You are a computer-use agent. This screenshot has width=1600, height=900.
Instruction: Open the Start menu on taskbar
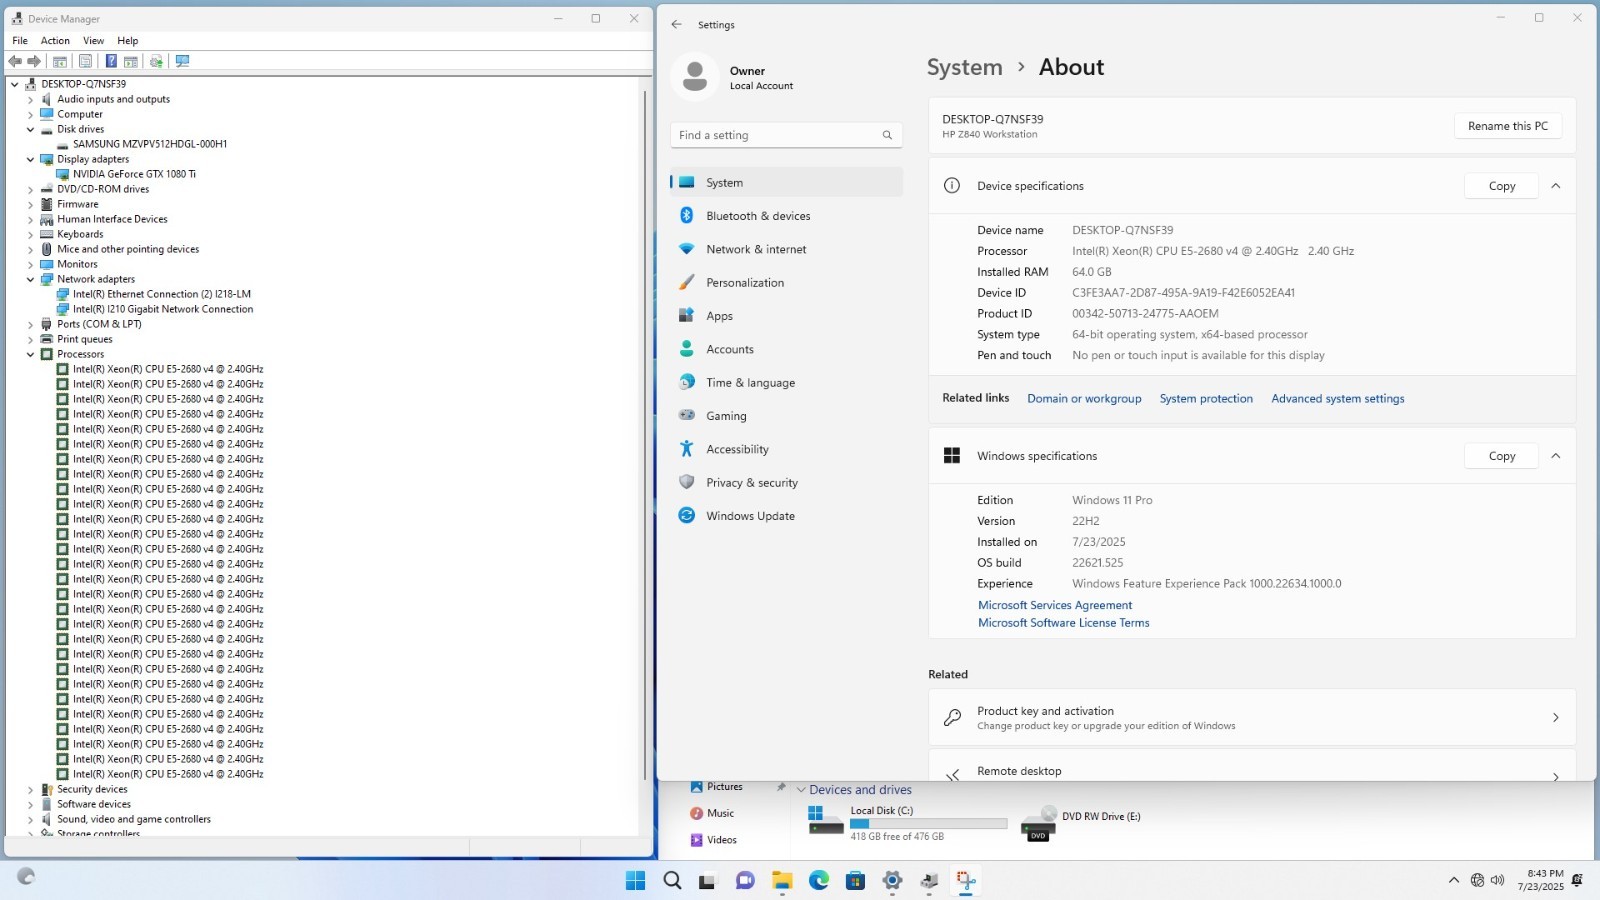click(x=635, y=880)
